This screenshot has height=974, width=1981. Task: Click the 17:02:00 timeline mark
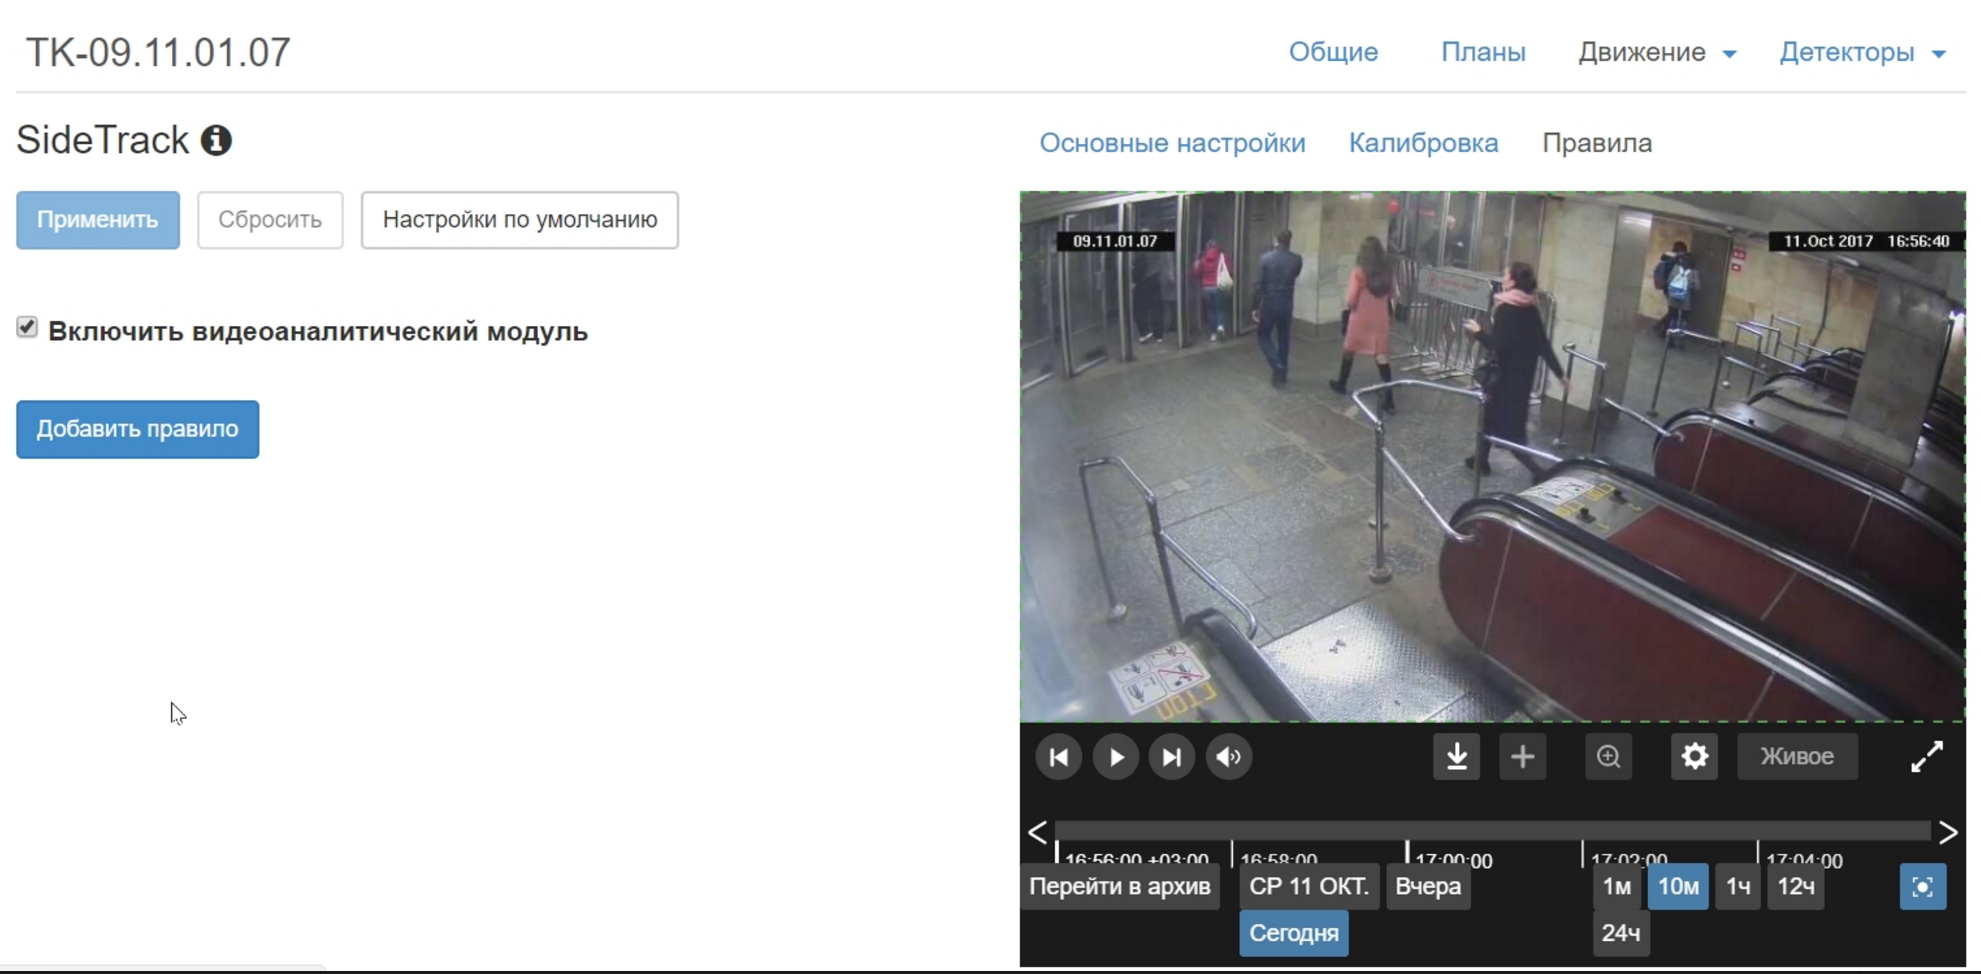pos(1628,858)
